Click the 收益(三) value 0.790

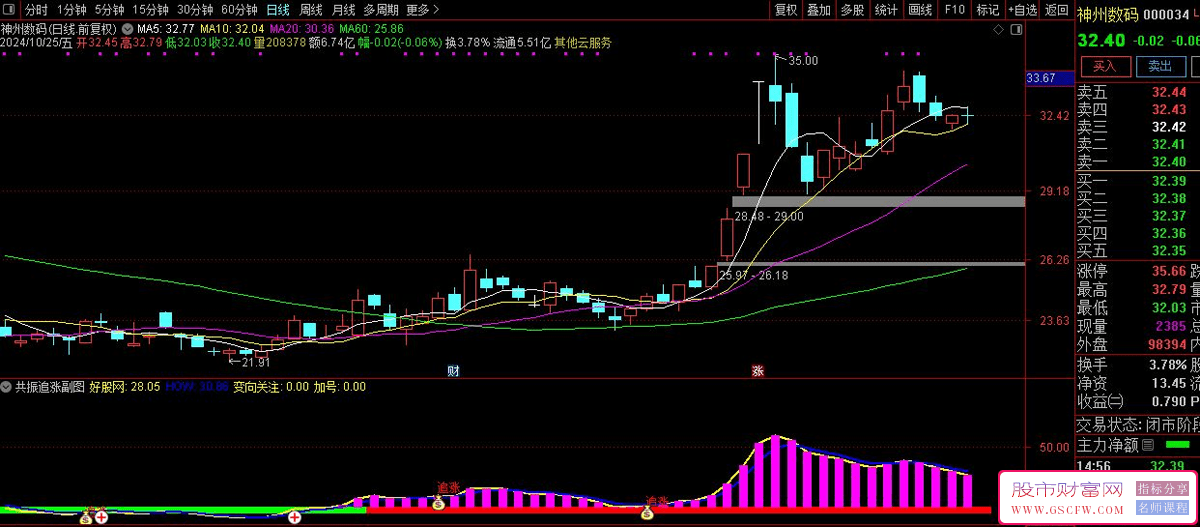1169,401
